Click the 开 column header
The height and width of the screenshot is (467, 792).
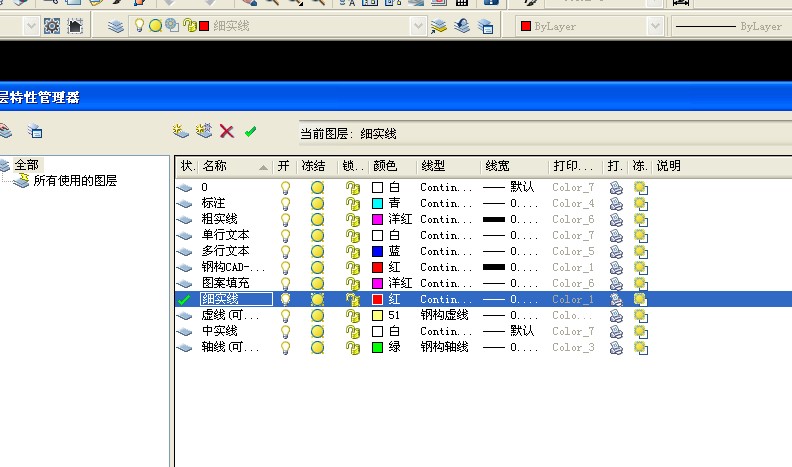click(284, 166)
